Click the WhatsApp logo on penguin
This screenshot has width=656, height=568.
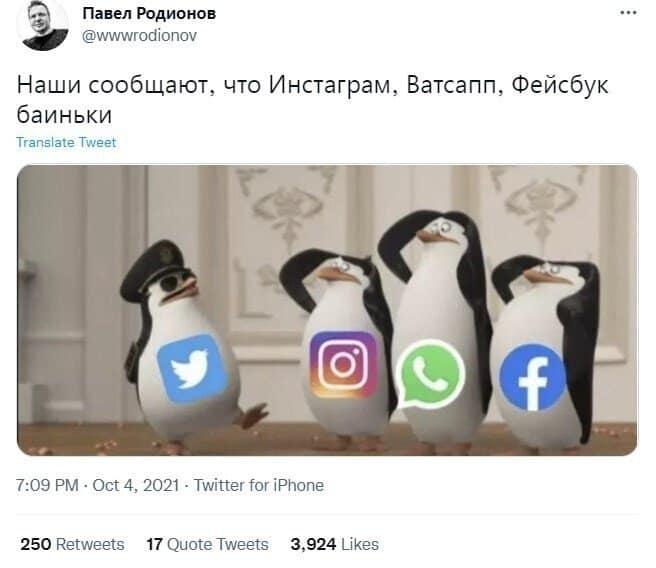[x=430, y=374]
